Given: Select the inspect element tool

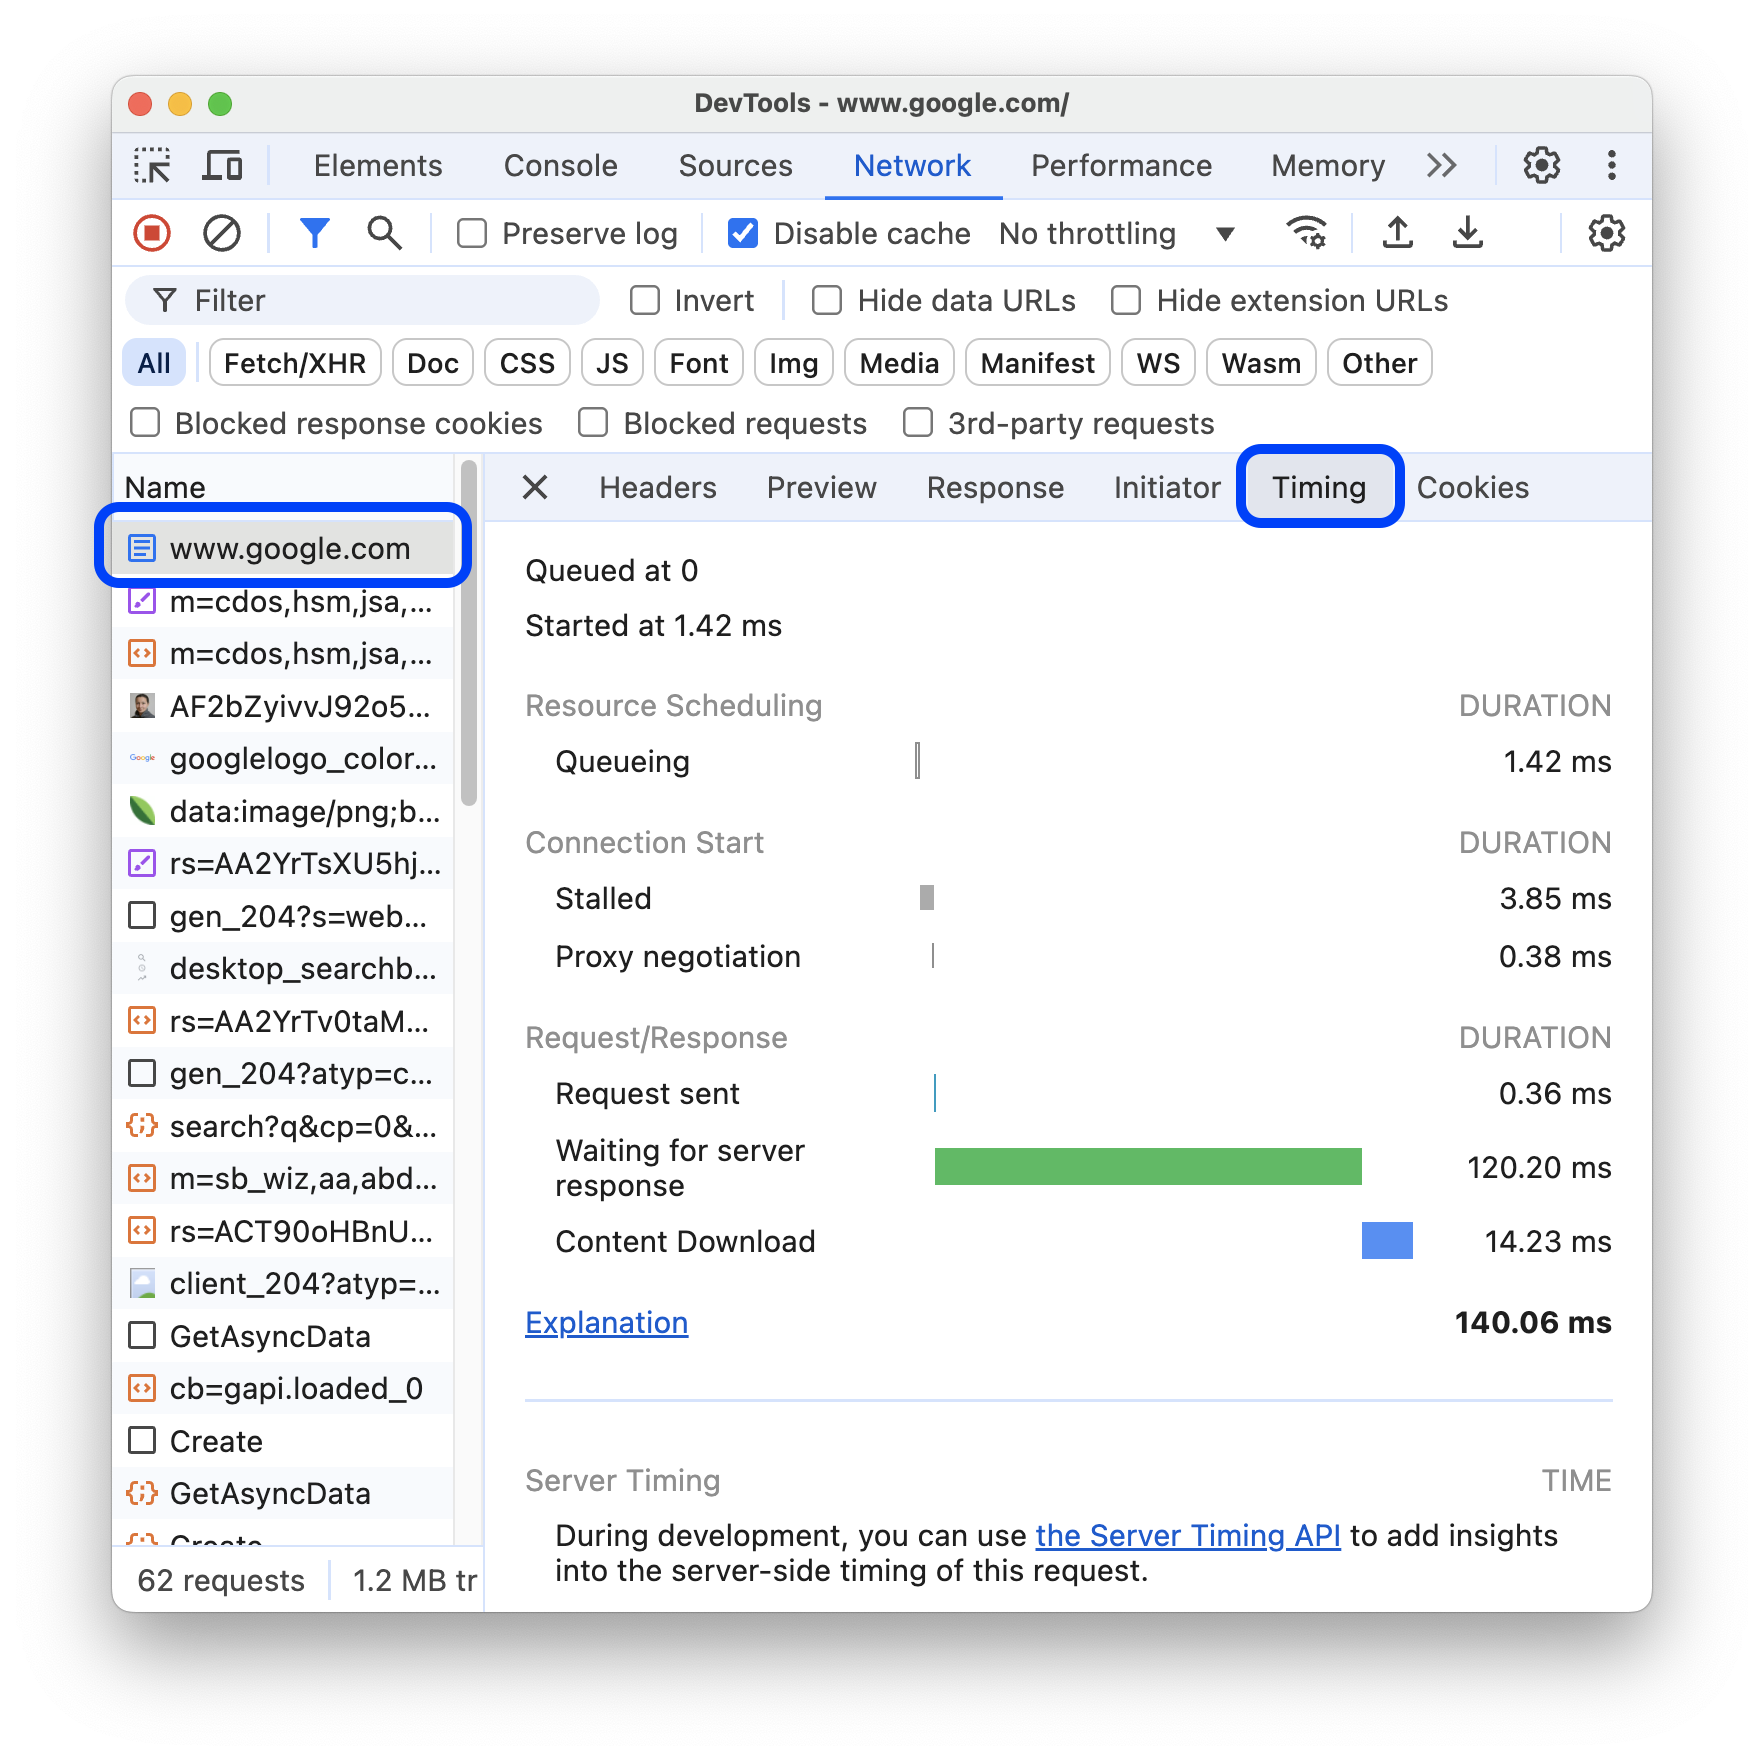Looking at the screenshot, I should coord(151,165).
